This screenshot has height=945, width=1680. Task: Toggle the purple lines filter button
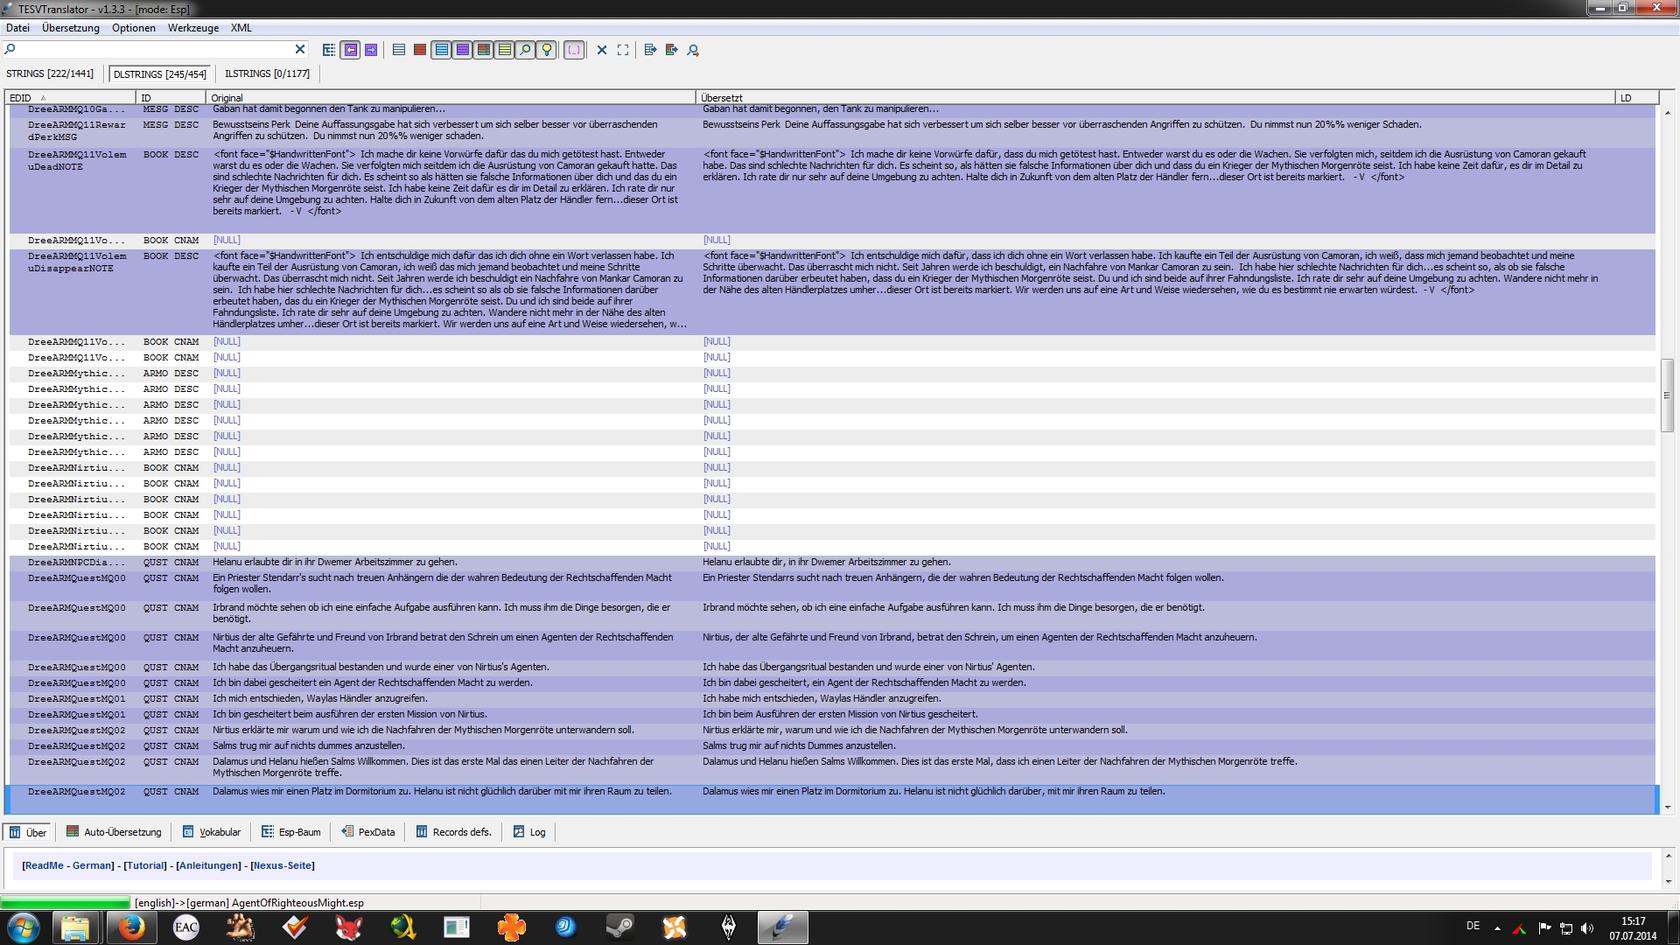pyautogui.click(x=462, y=50)
